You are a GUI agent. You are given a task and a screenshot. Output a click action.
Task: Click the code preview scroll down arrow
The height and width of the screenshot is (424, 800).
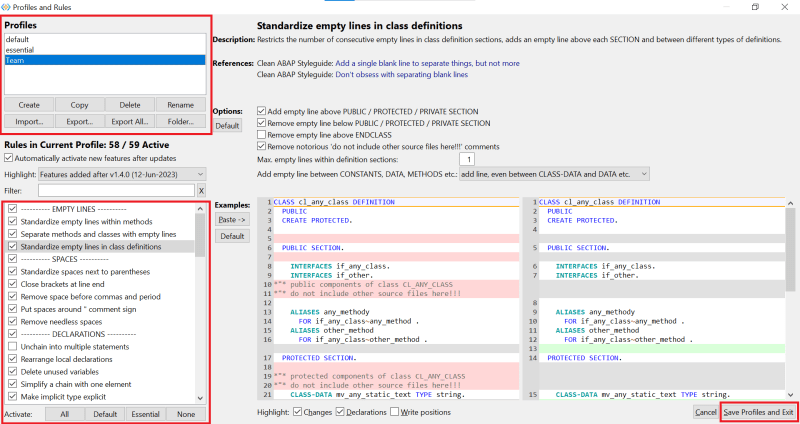tap(790, 395)
